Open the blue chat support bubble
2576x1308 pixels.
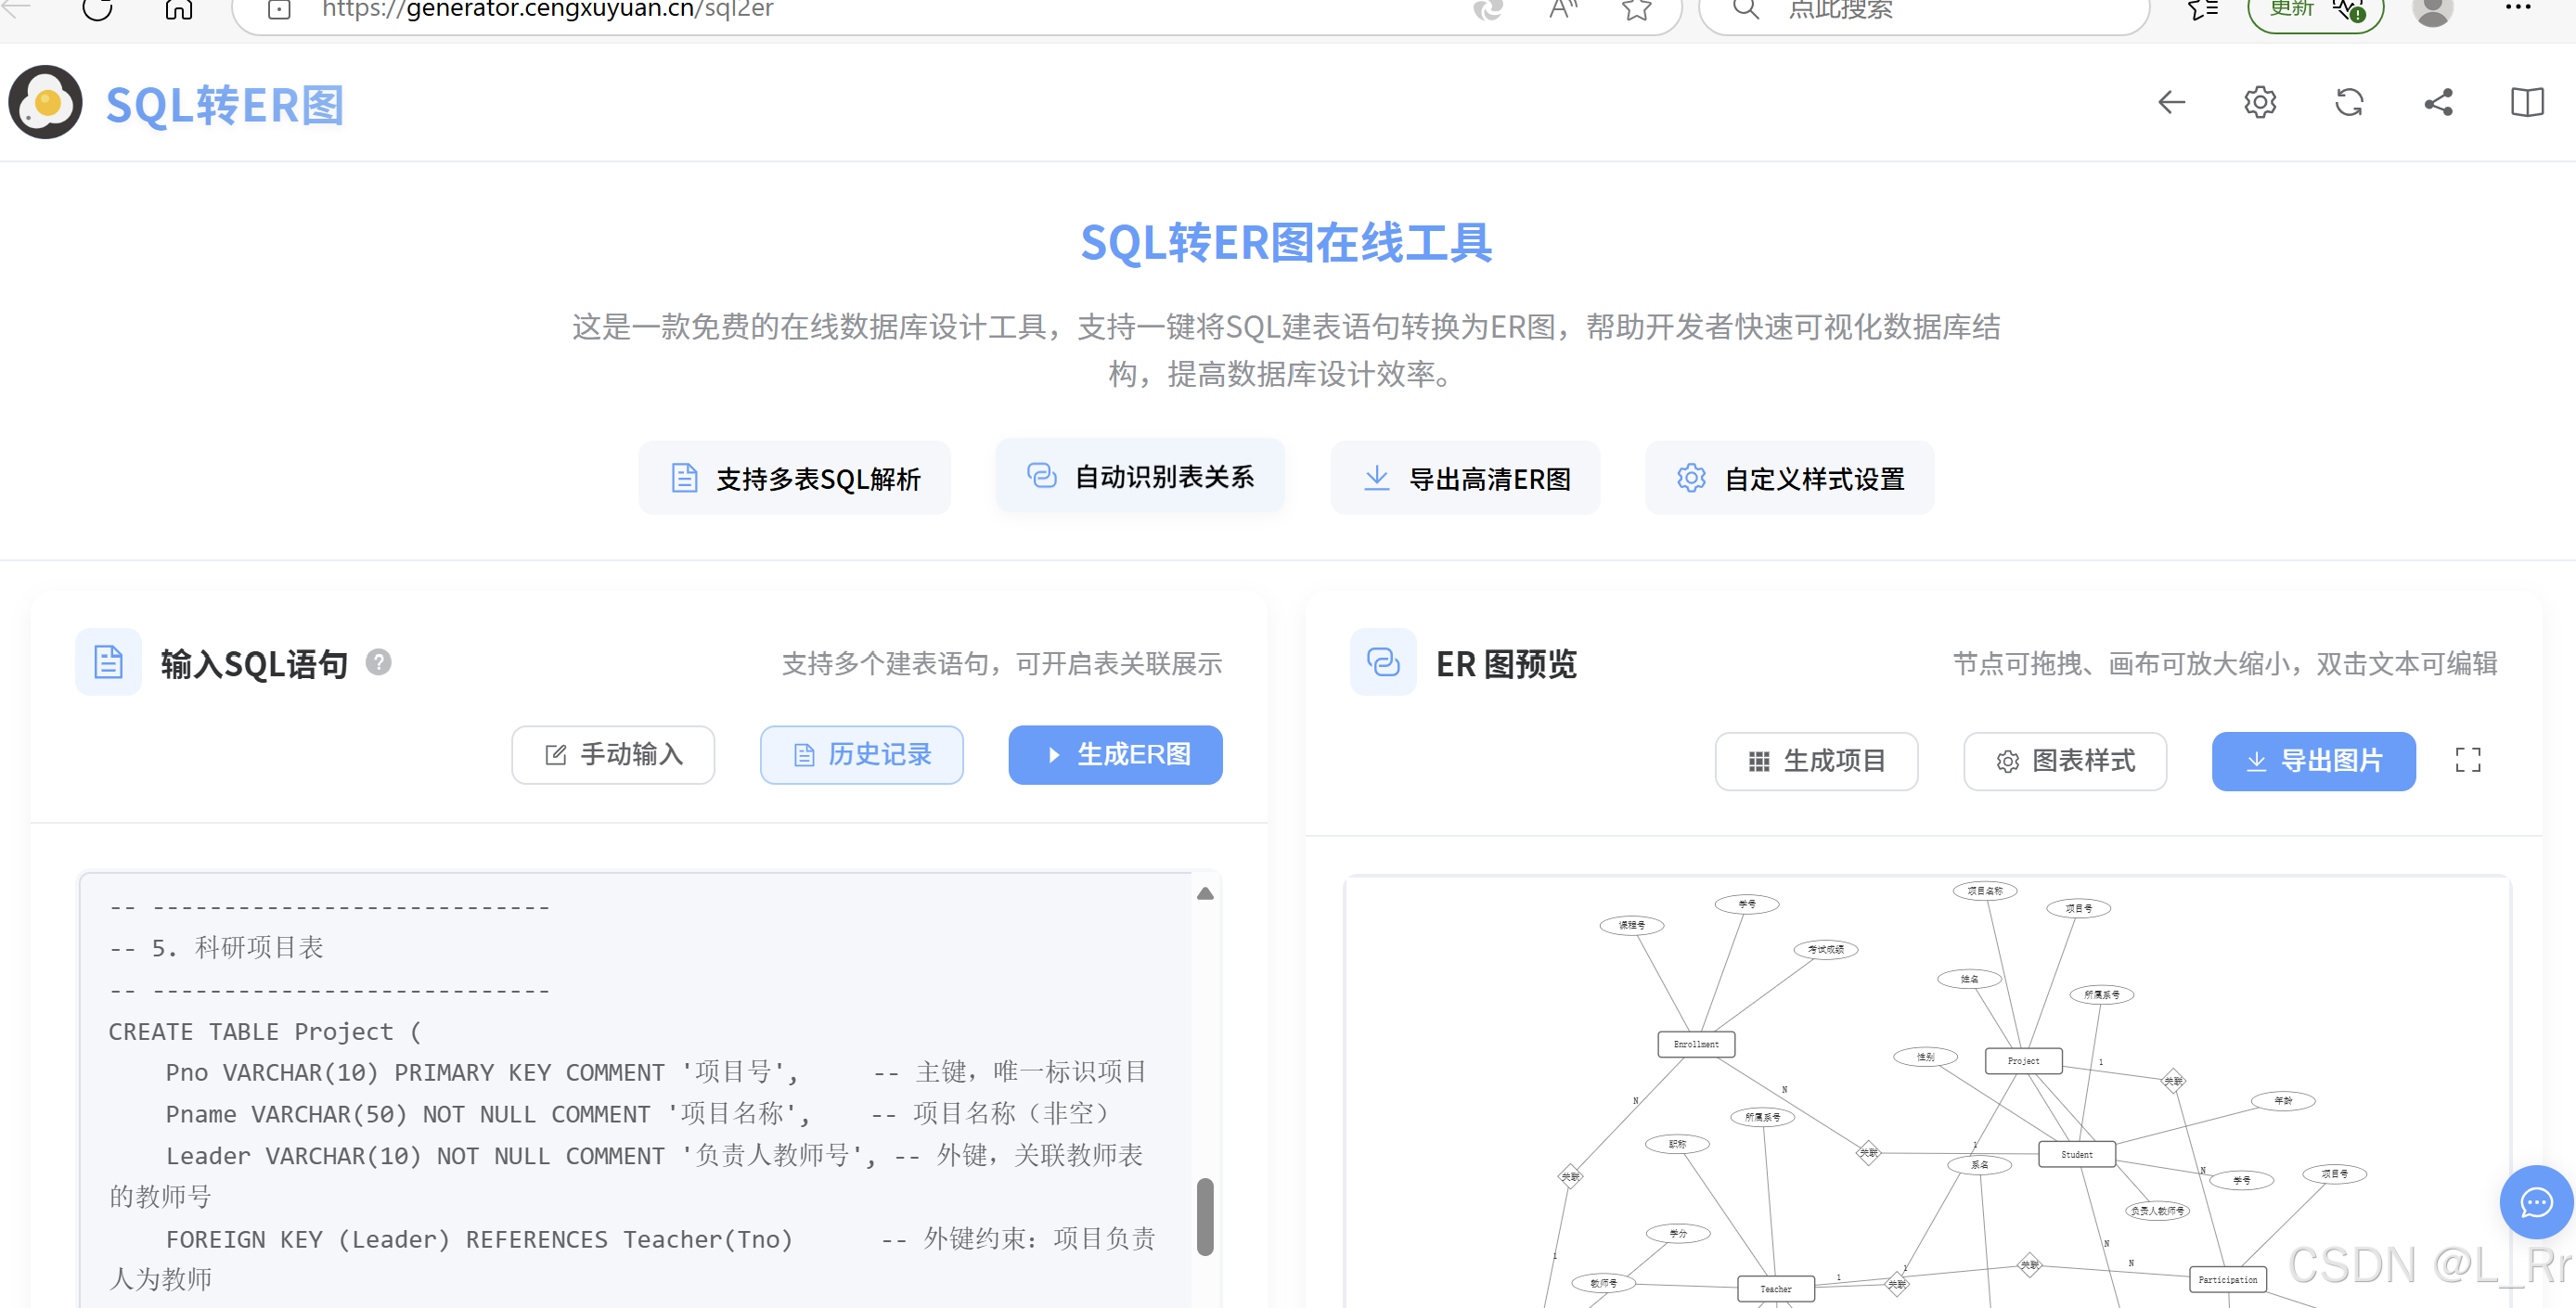pos(2536,1202)
